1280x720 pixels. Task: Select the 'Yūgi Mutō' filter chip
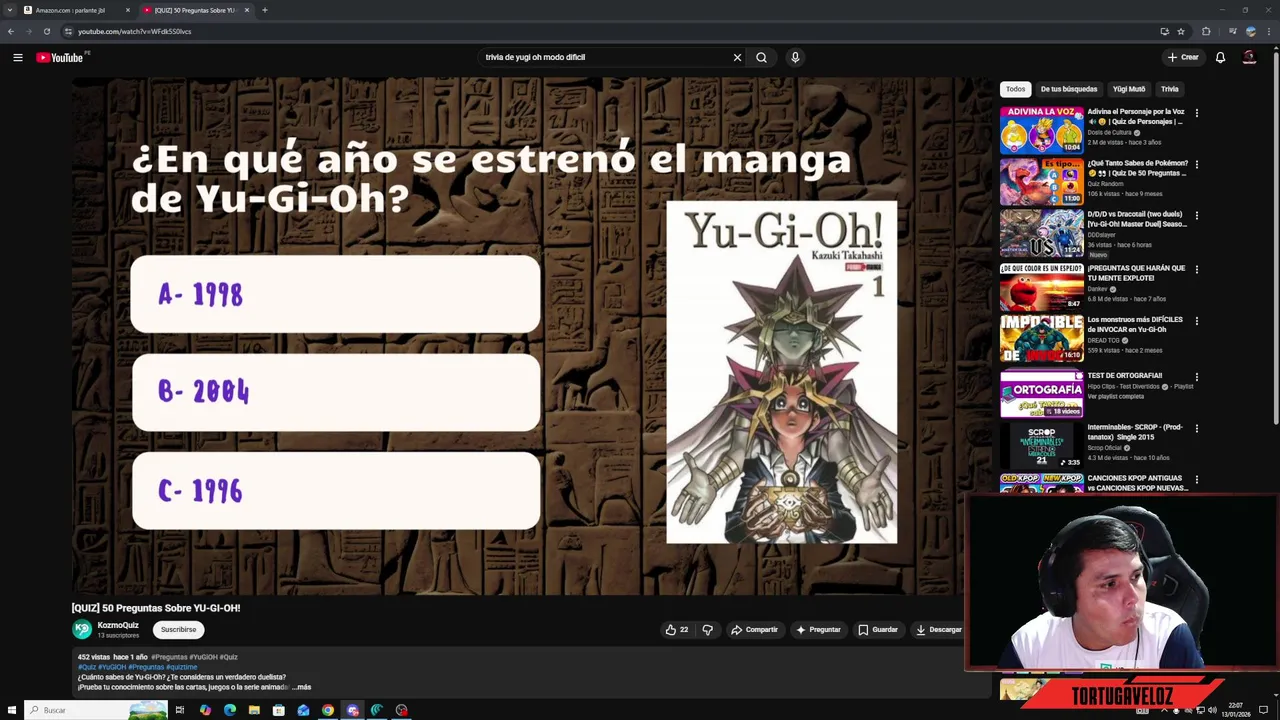click(1129, 89)
